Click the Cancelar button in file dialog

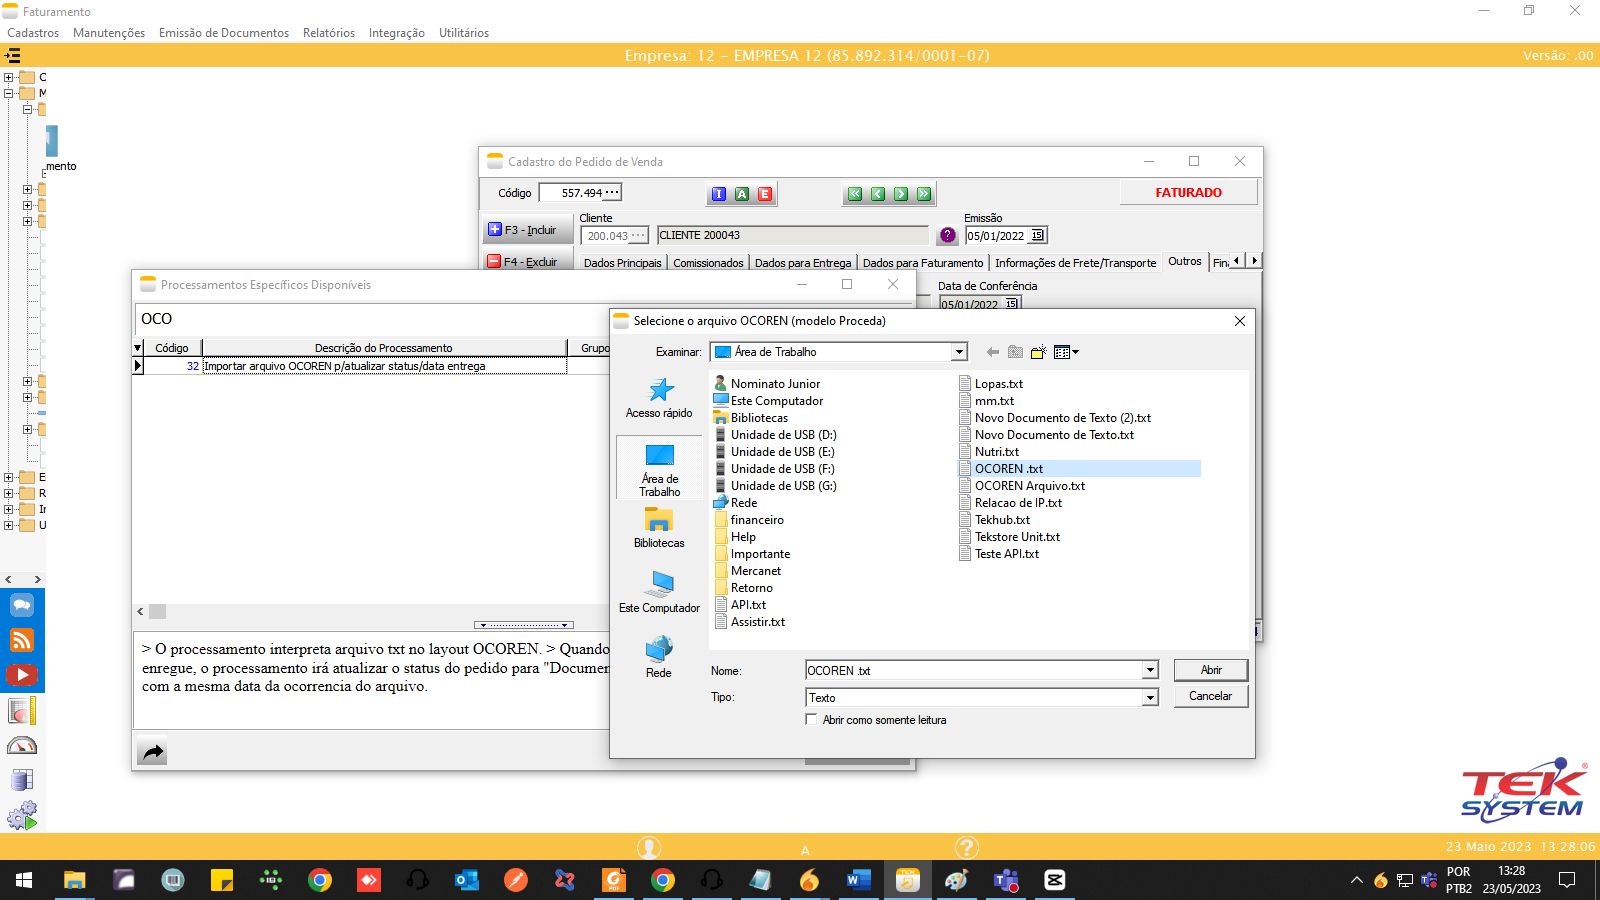[1211, 696]
